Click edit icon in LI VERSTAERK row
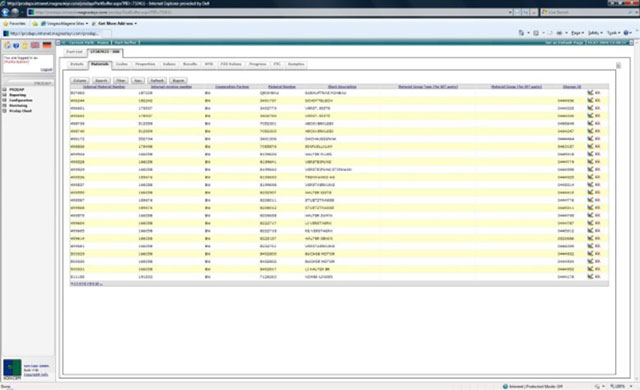640x390 pixels. coord(590,223)
